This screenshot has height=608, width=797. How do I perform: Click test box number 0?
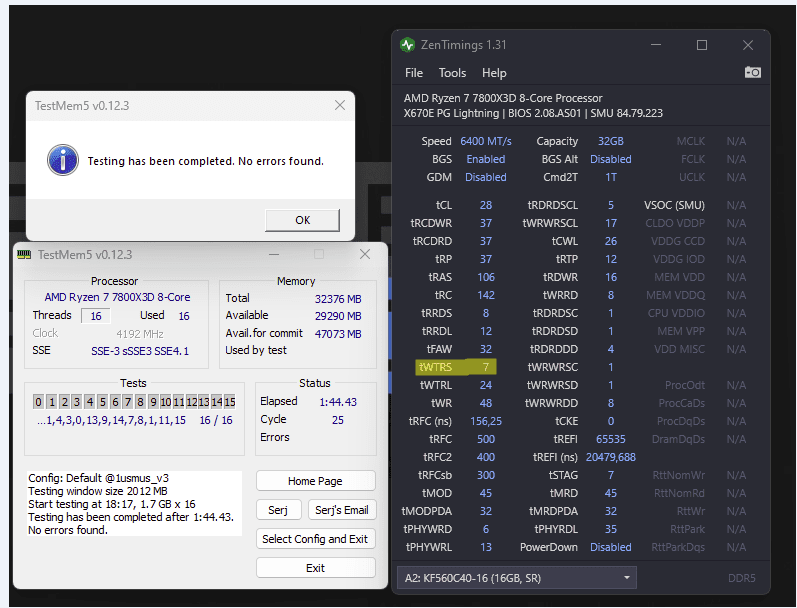[39, 402]
